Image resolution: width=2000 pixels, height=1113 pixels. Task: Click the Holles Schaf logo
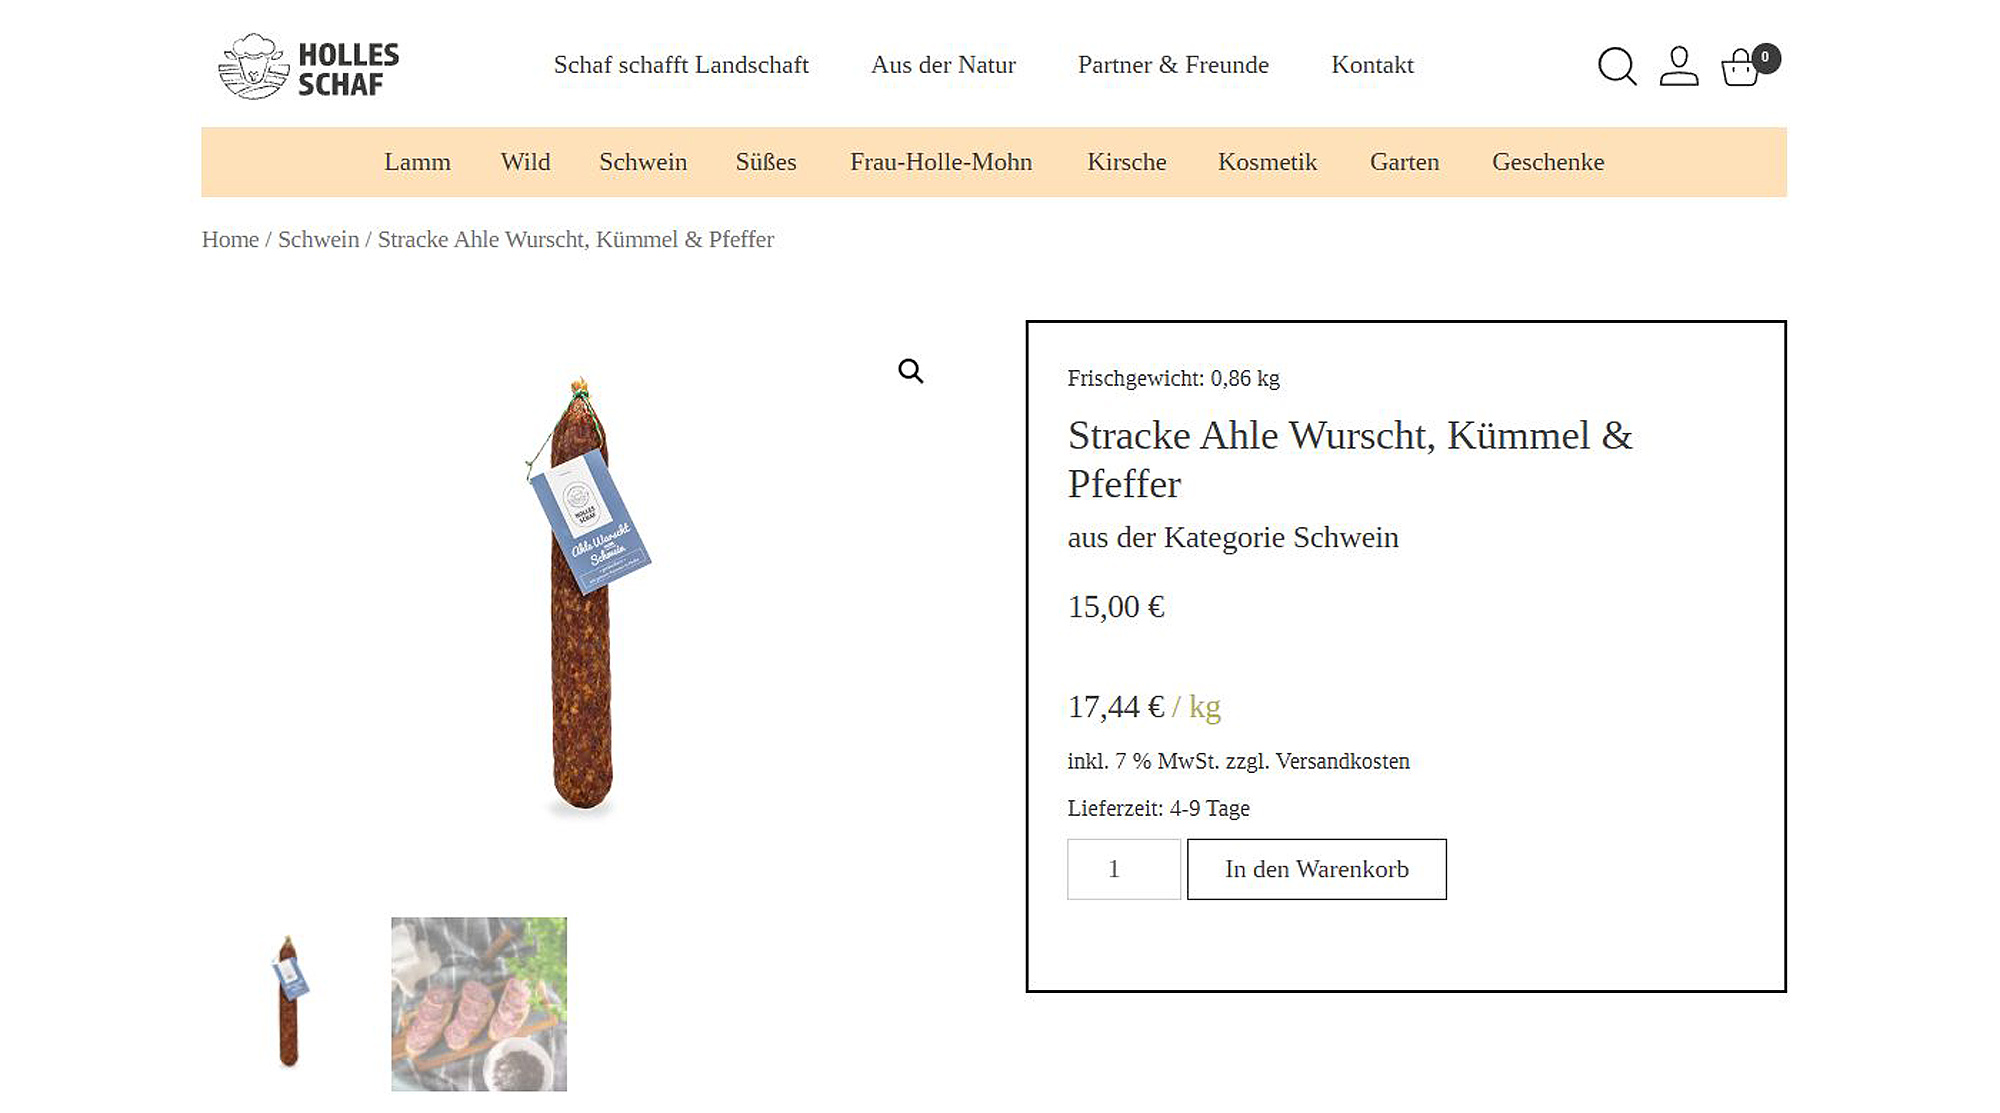coord(309,66)
